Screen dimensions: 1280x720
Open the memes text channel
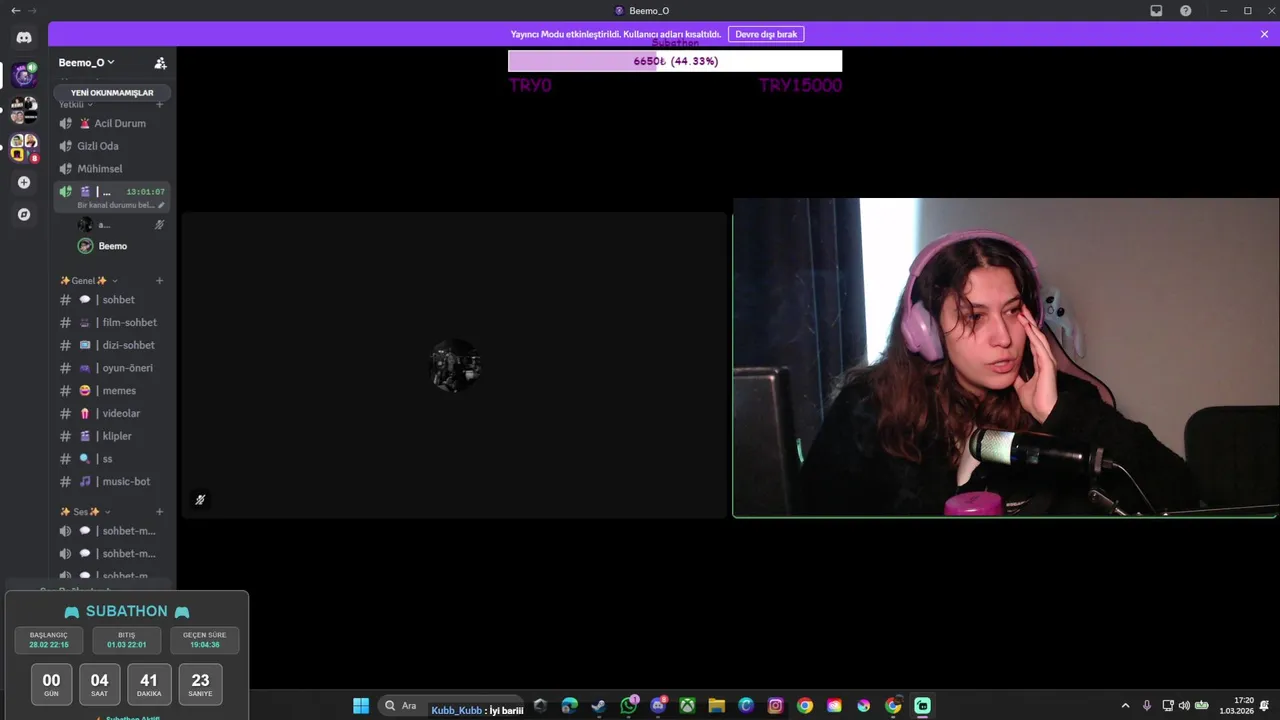[112, 391]
